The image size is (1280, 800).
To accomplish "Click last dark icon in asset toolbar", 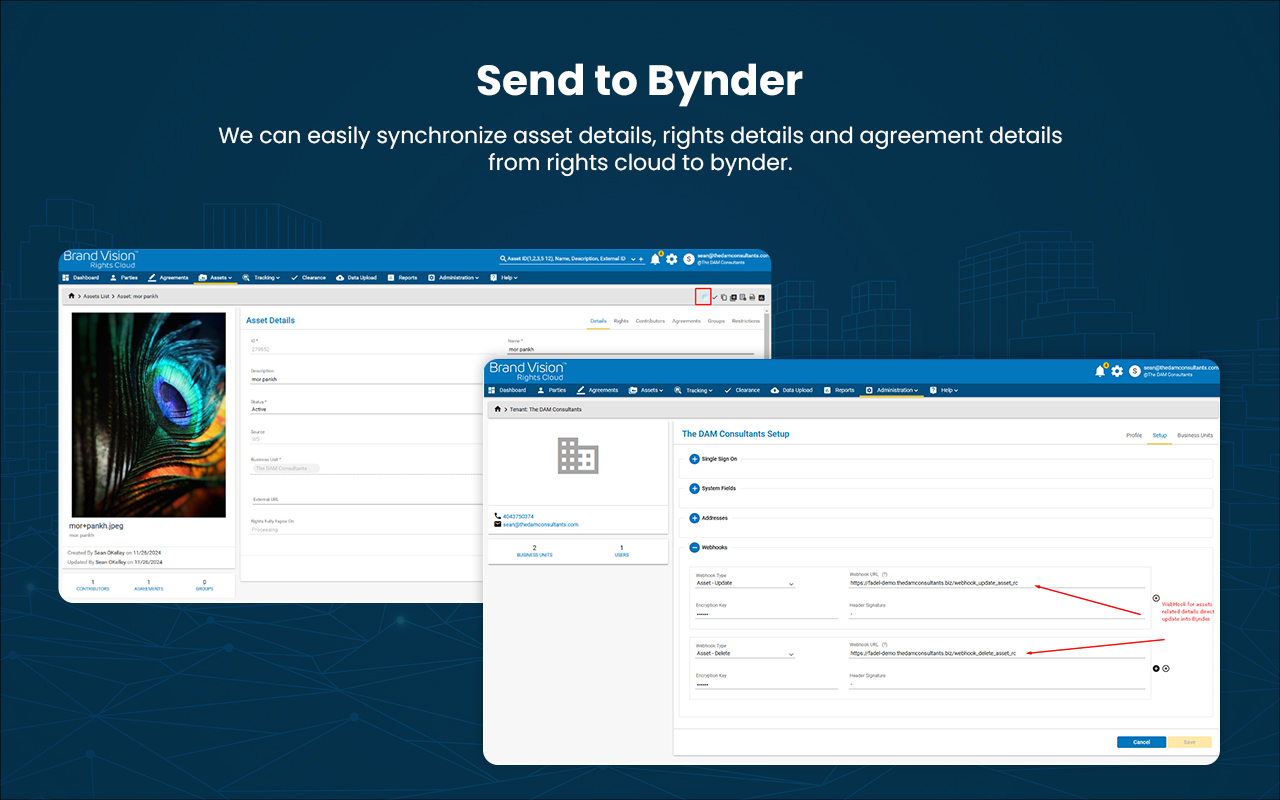I will point(761,297).
